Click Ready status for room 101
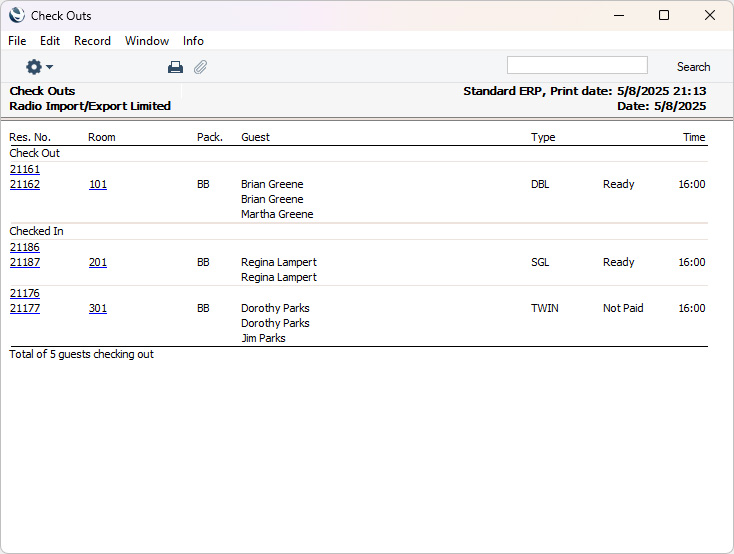The height and width of the screenshot is (554, 734). (x=618, y=184)
